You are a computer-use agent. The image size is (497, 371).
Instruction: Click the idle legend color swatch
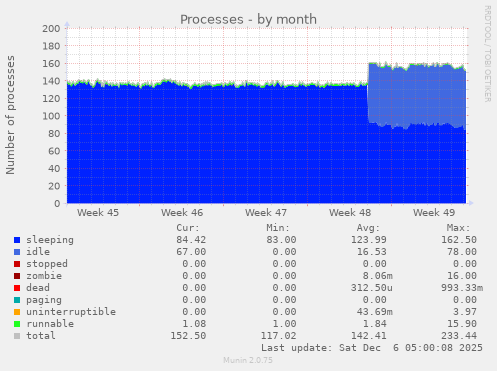click(x=17, y=252)
